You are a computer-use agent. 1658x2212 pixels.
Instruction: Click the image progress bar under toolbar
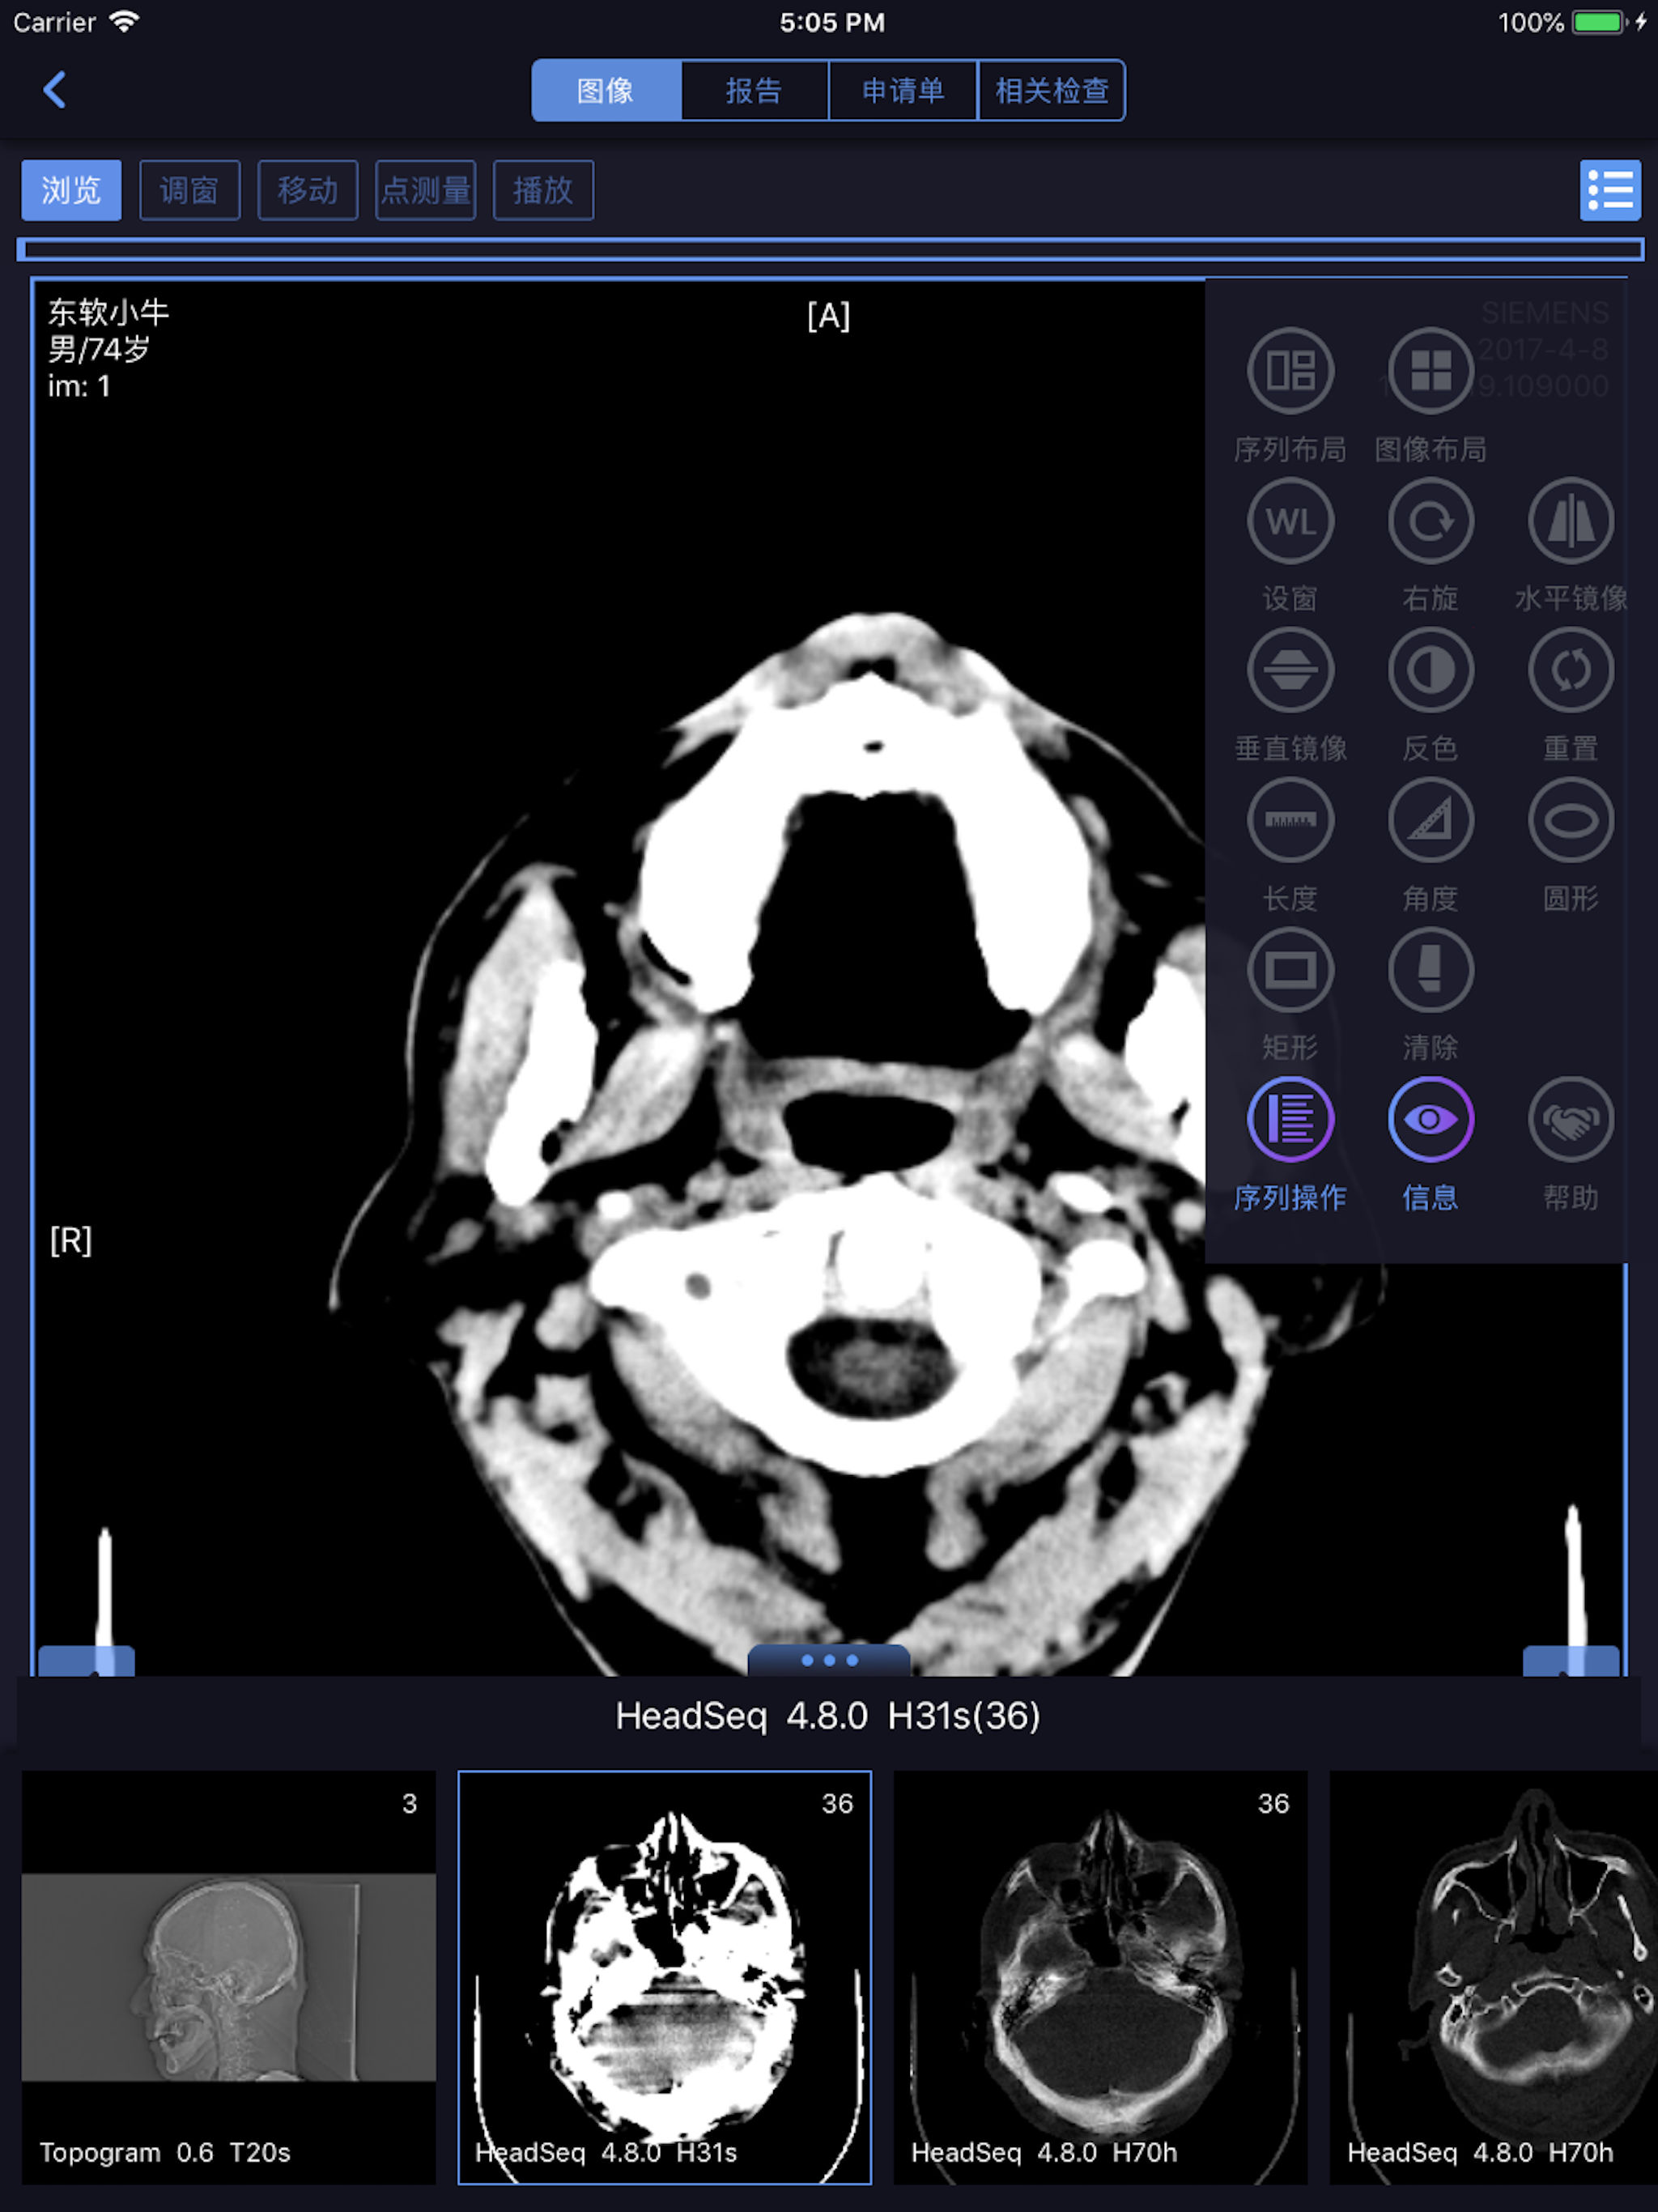click(830, 249)
